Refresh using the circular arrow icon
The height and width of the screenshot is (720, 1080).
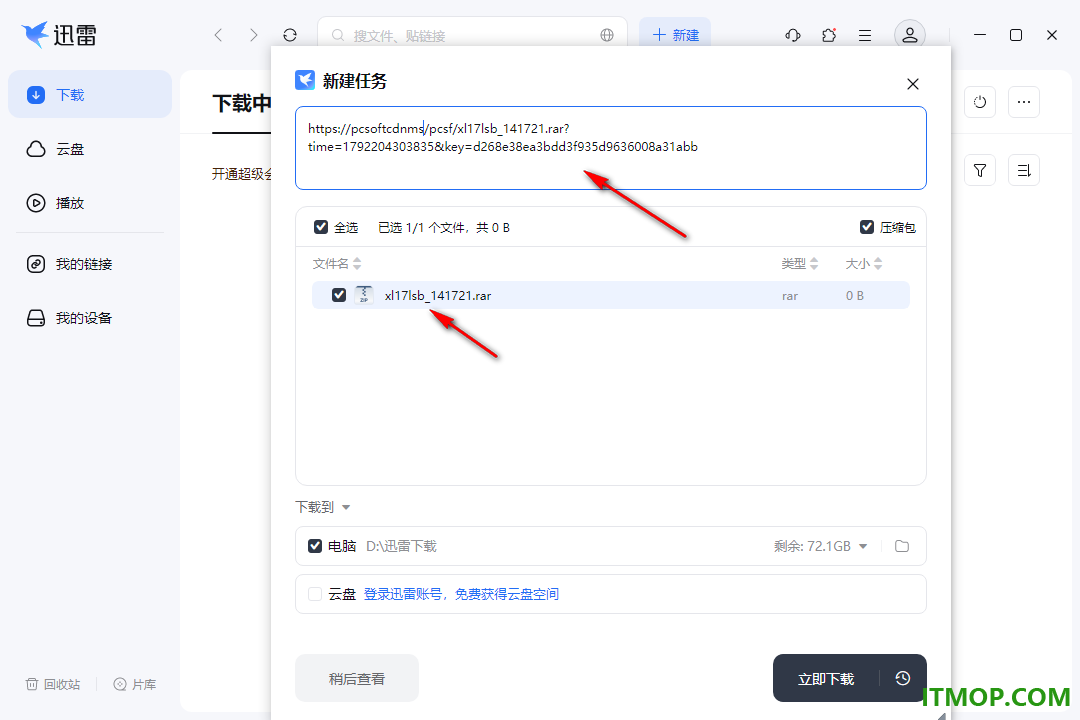pyautogui.click(x=290, y=35)
